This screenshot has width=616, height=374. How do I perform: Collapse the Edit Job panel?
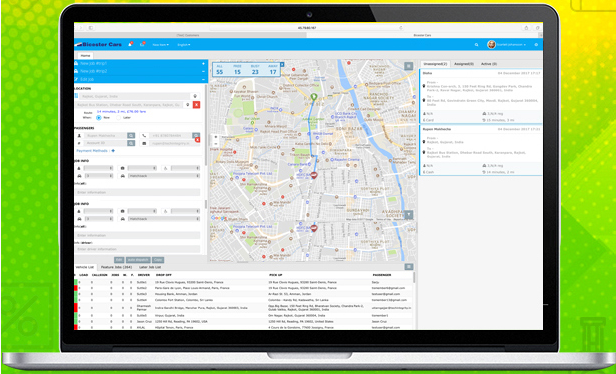coord(203,79)
